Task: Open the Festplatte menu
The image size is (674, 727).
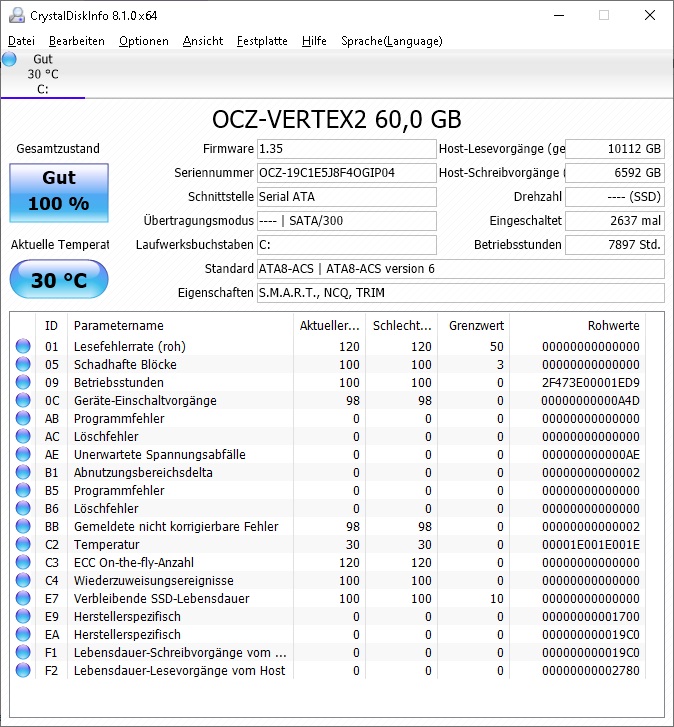Action: click(x=262, y=41)
